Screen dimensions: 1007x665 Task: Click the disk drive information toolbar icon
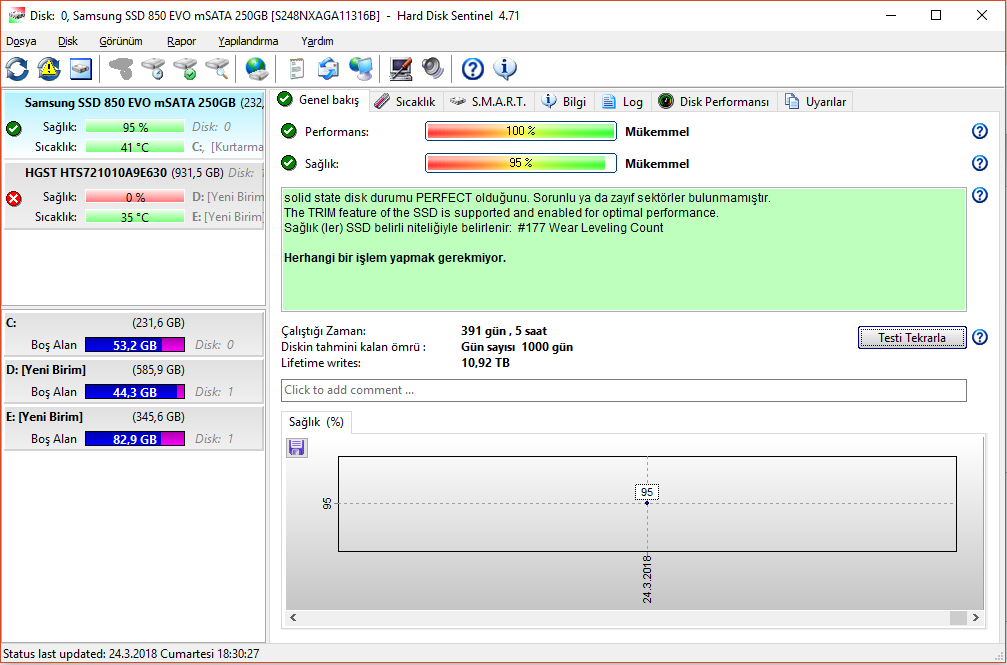coord(81,69)
